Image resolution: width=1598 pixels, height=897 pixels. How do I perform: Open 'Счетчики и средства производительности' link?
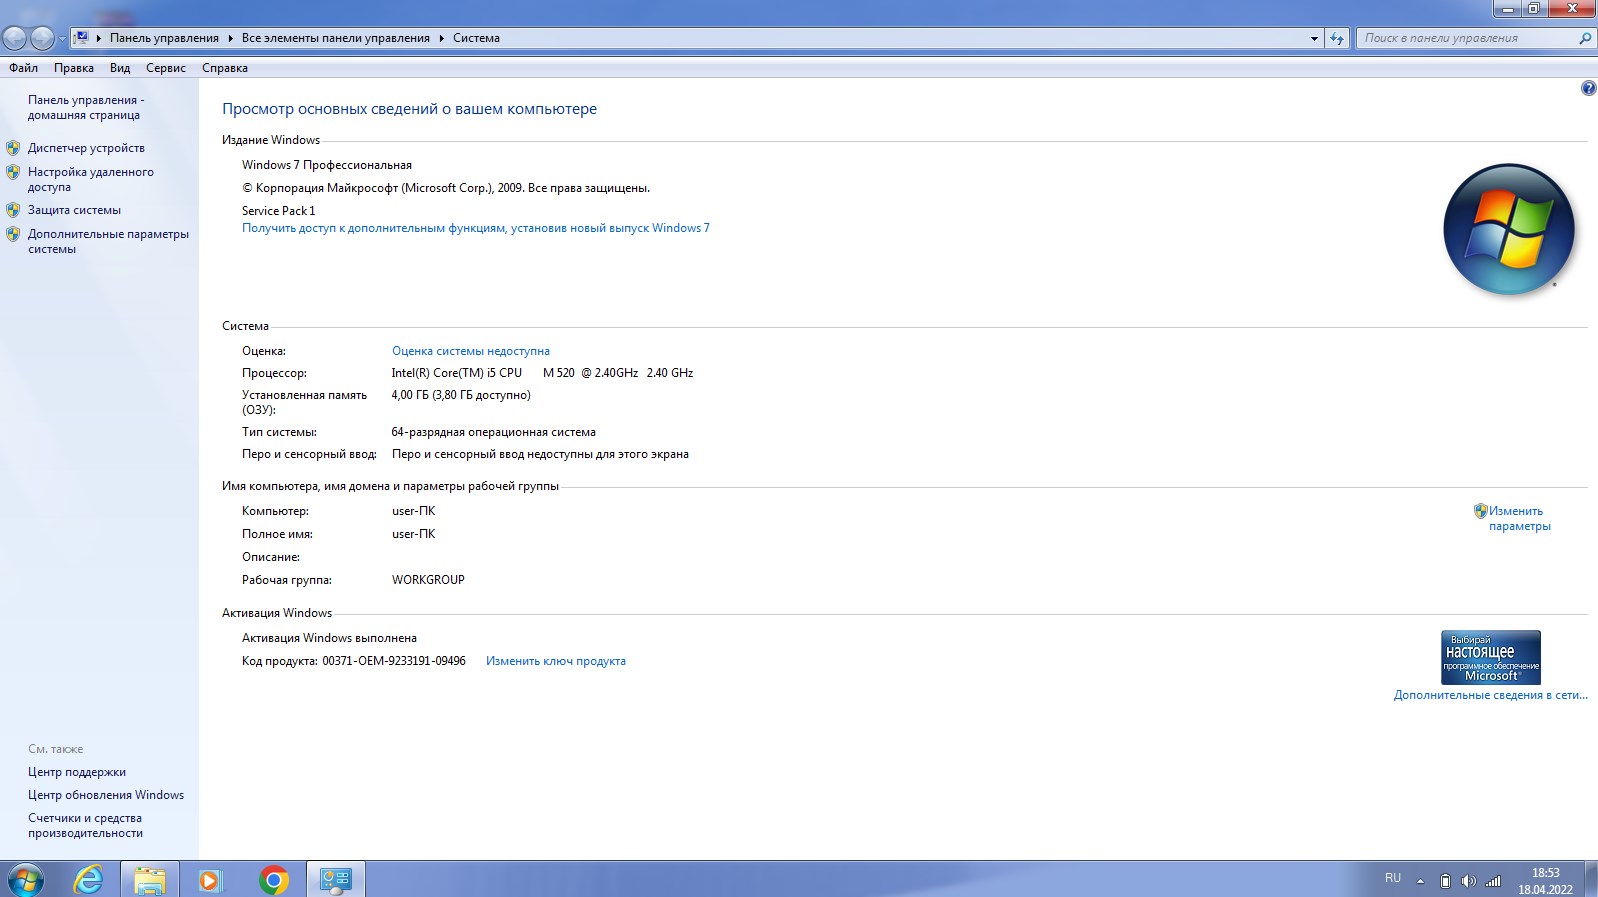[85, 825]
